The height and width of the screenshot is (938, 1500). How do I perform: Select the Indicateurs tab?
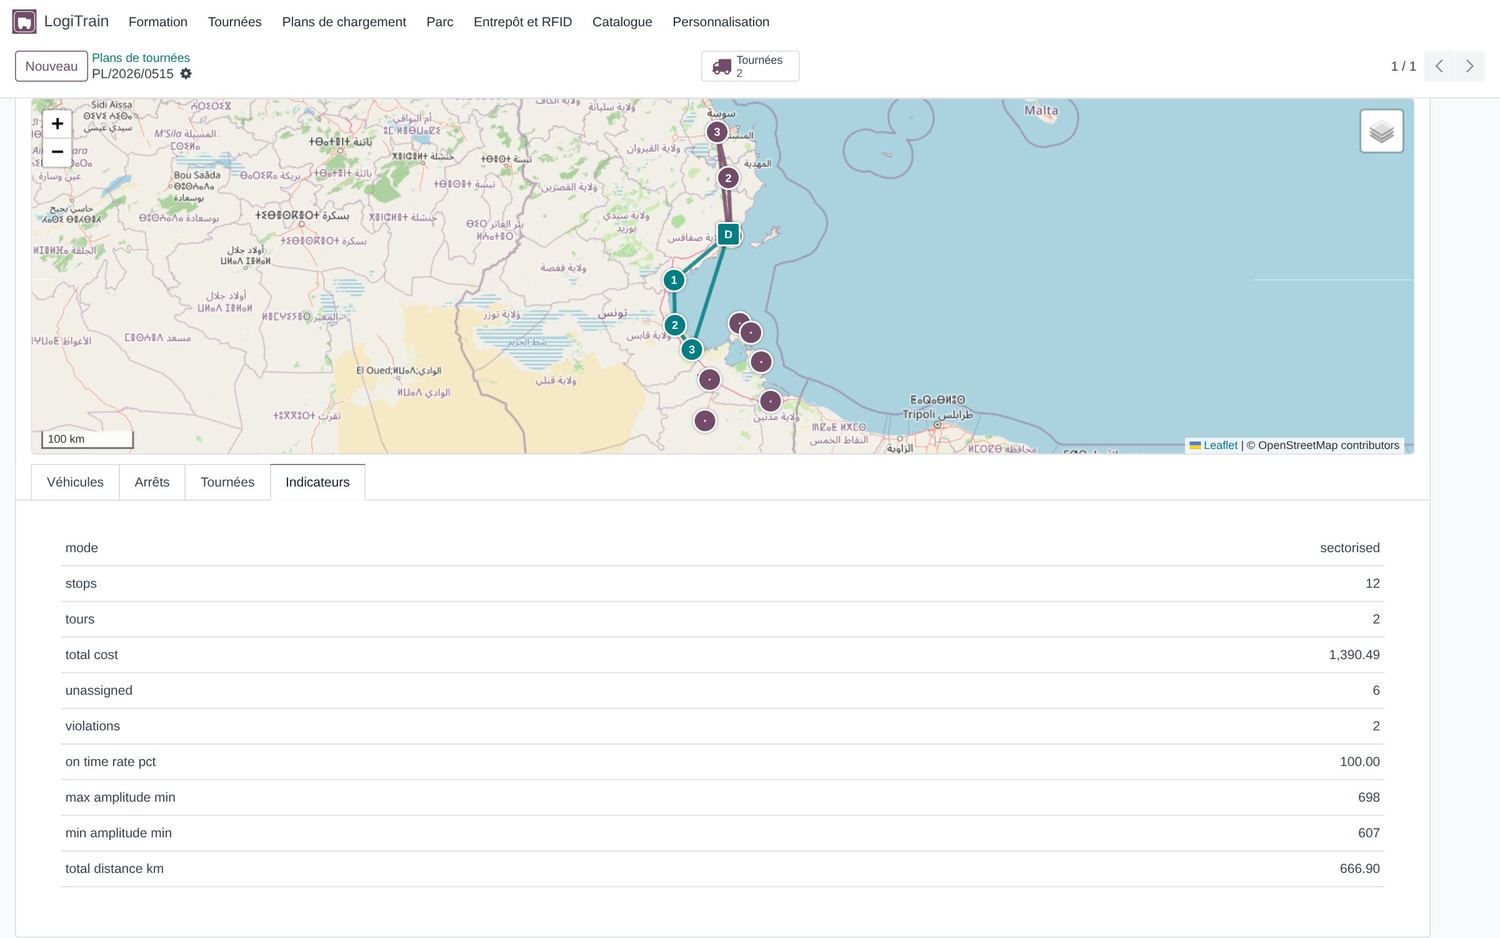click(x=317, y=482)
